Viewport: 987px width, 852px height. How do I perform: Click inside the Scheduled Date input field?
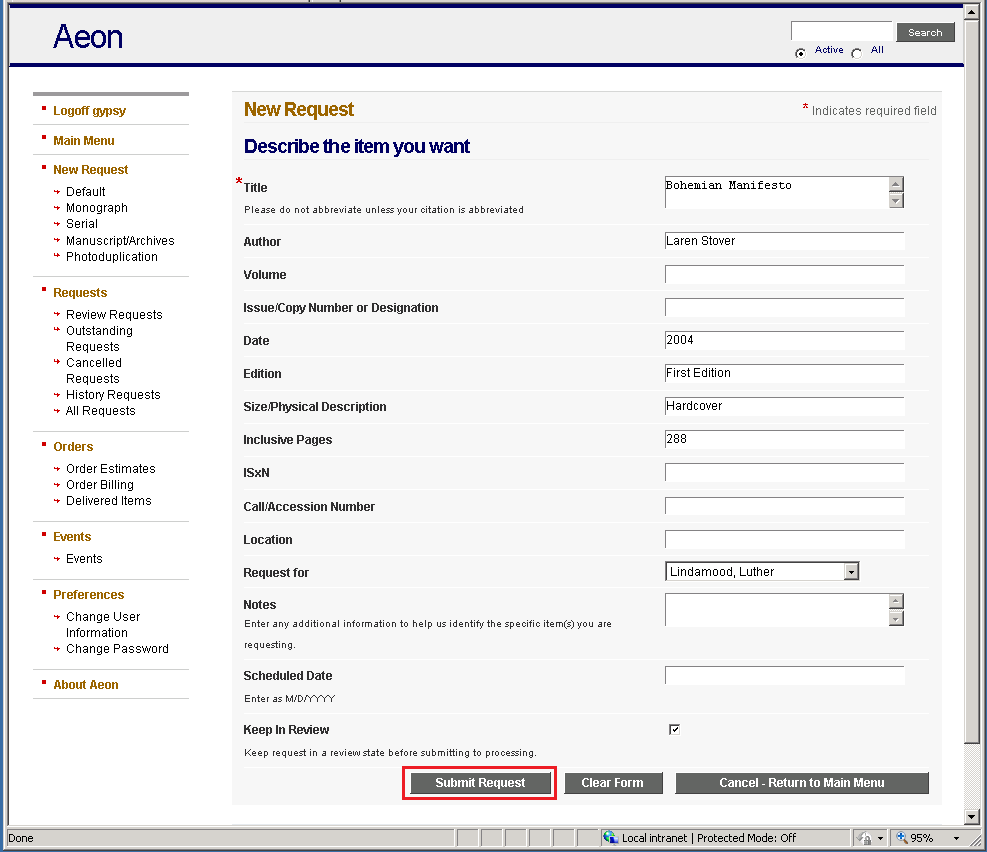point(784,674)
